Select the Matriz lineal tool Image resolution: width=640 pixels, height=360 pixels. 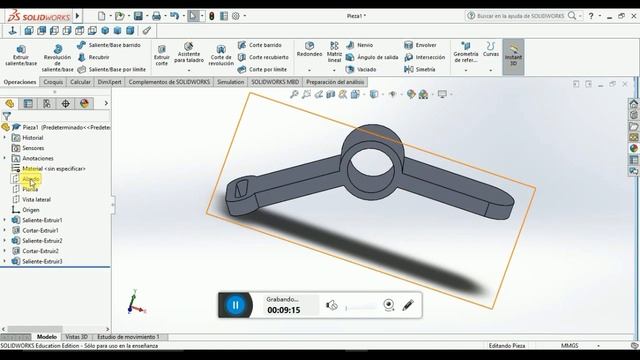point(334,51)
